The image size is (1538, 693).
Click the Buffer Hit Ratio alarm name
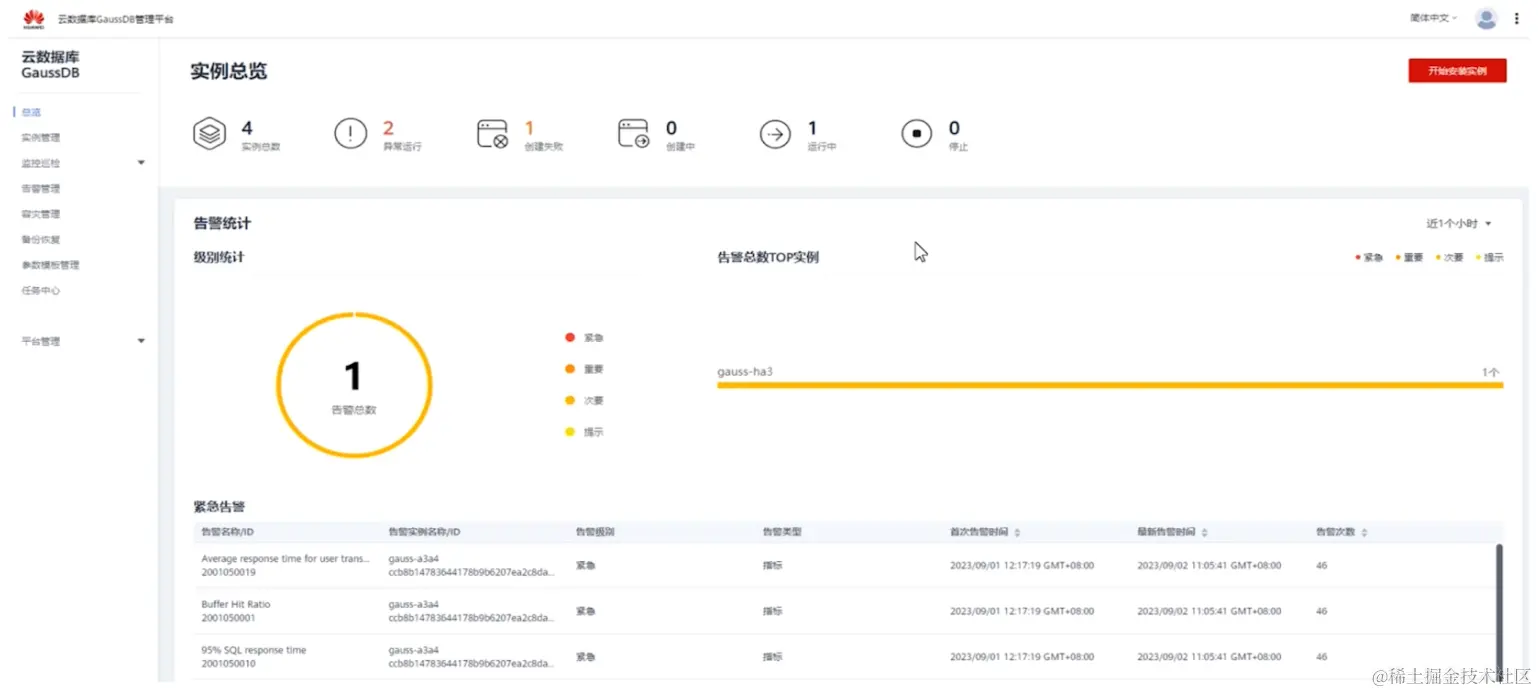[236, 605]
